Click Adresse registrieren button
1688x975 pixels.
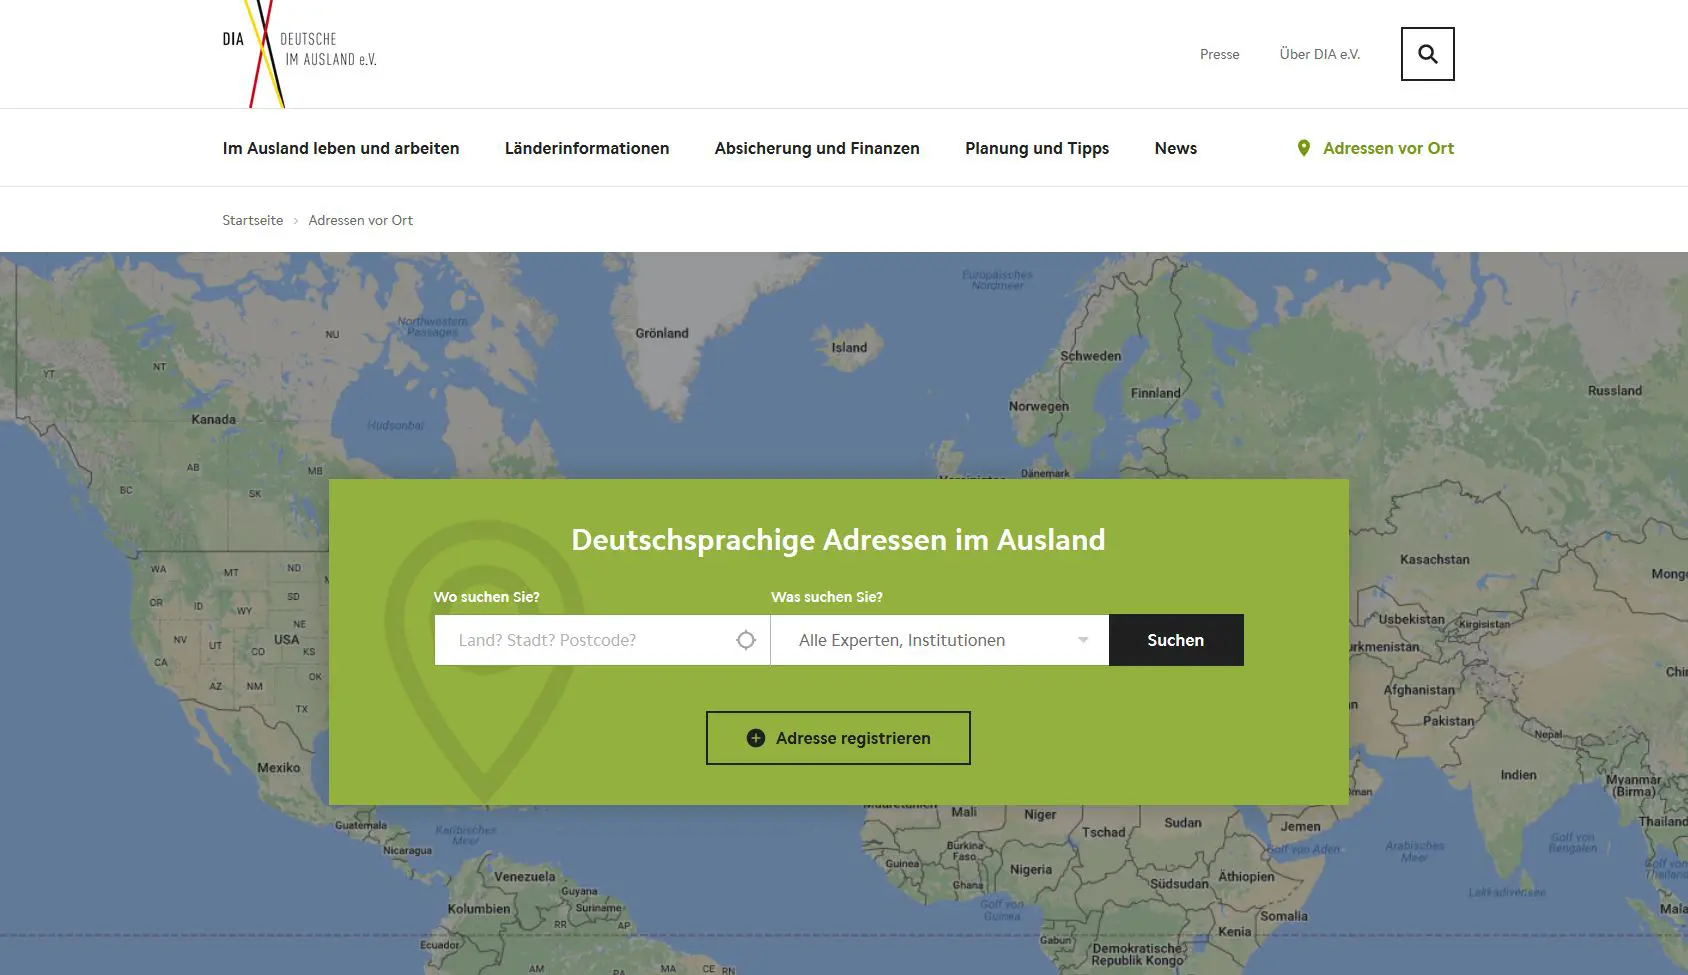(838, 738)
